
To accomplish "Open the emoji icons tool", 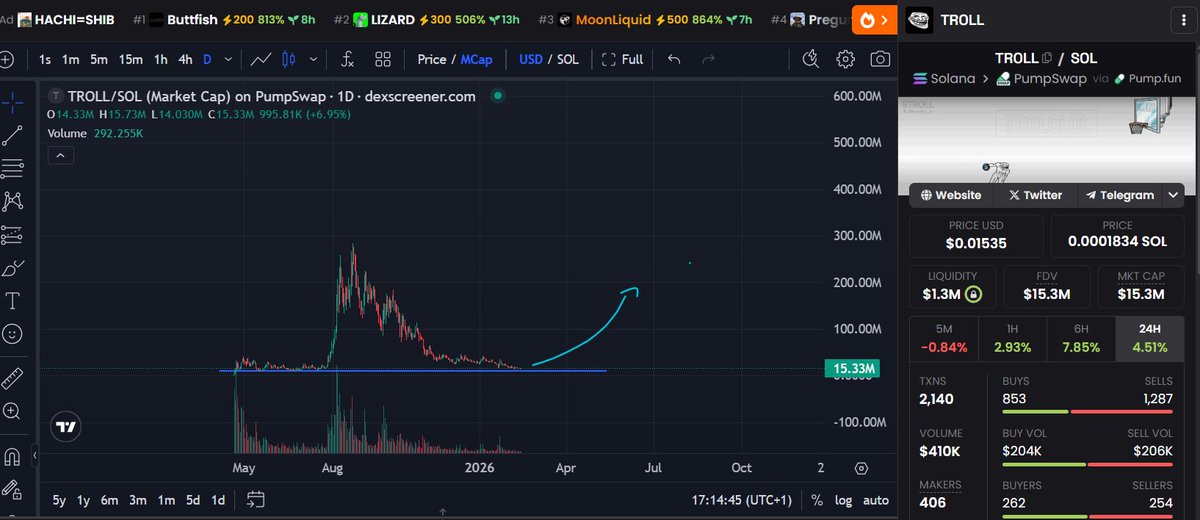I will 12,334.
